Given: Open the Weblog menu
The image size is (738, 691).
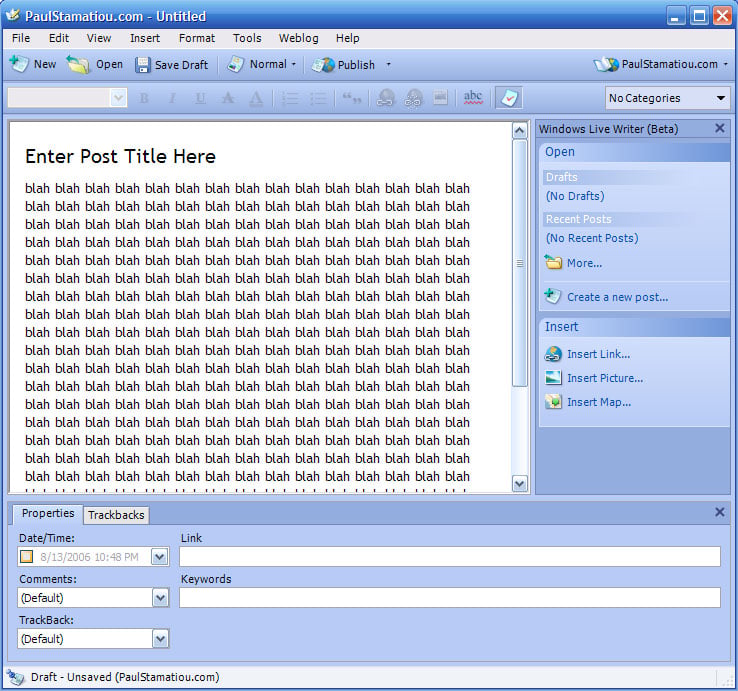Looking at the screenshot, I should click(298, 38).
